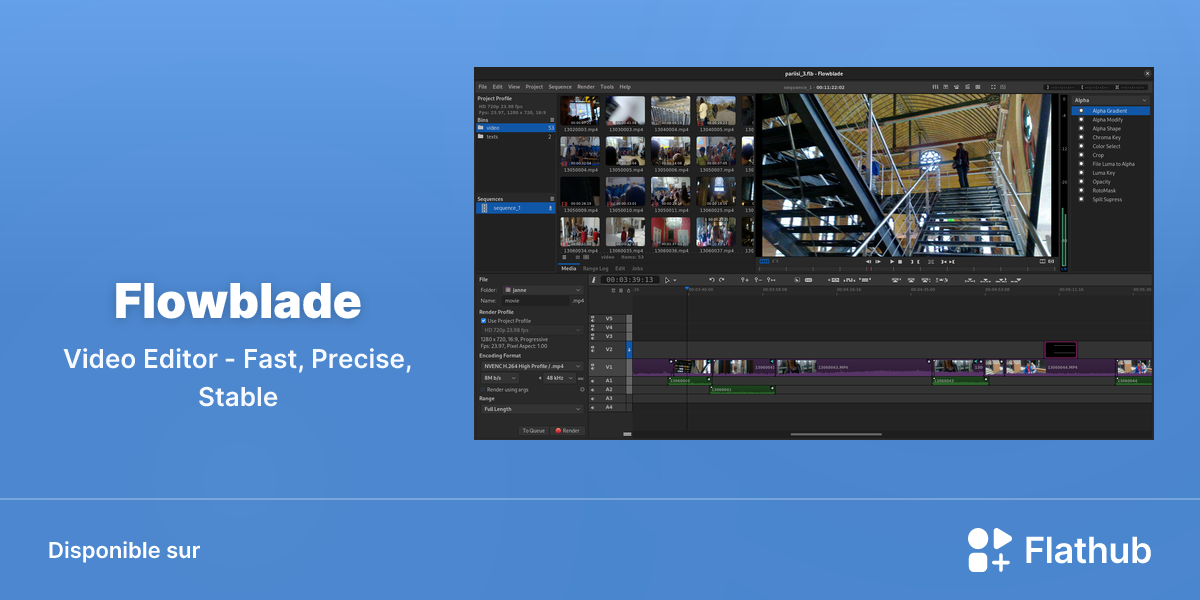Toggle mute on audio track A2

[592, 389]
